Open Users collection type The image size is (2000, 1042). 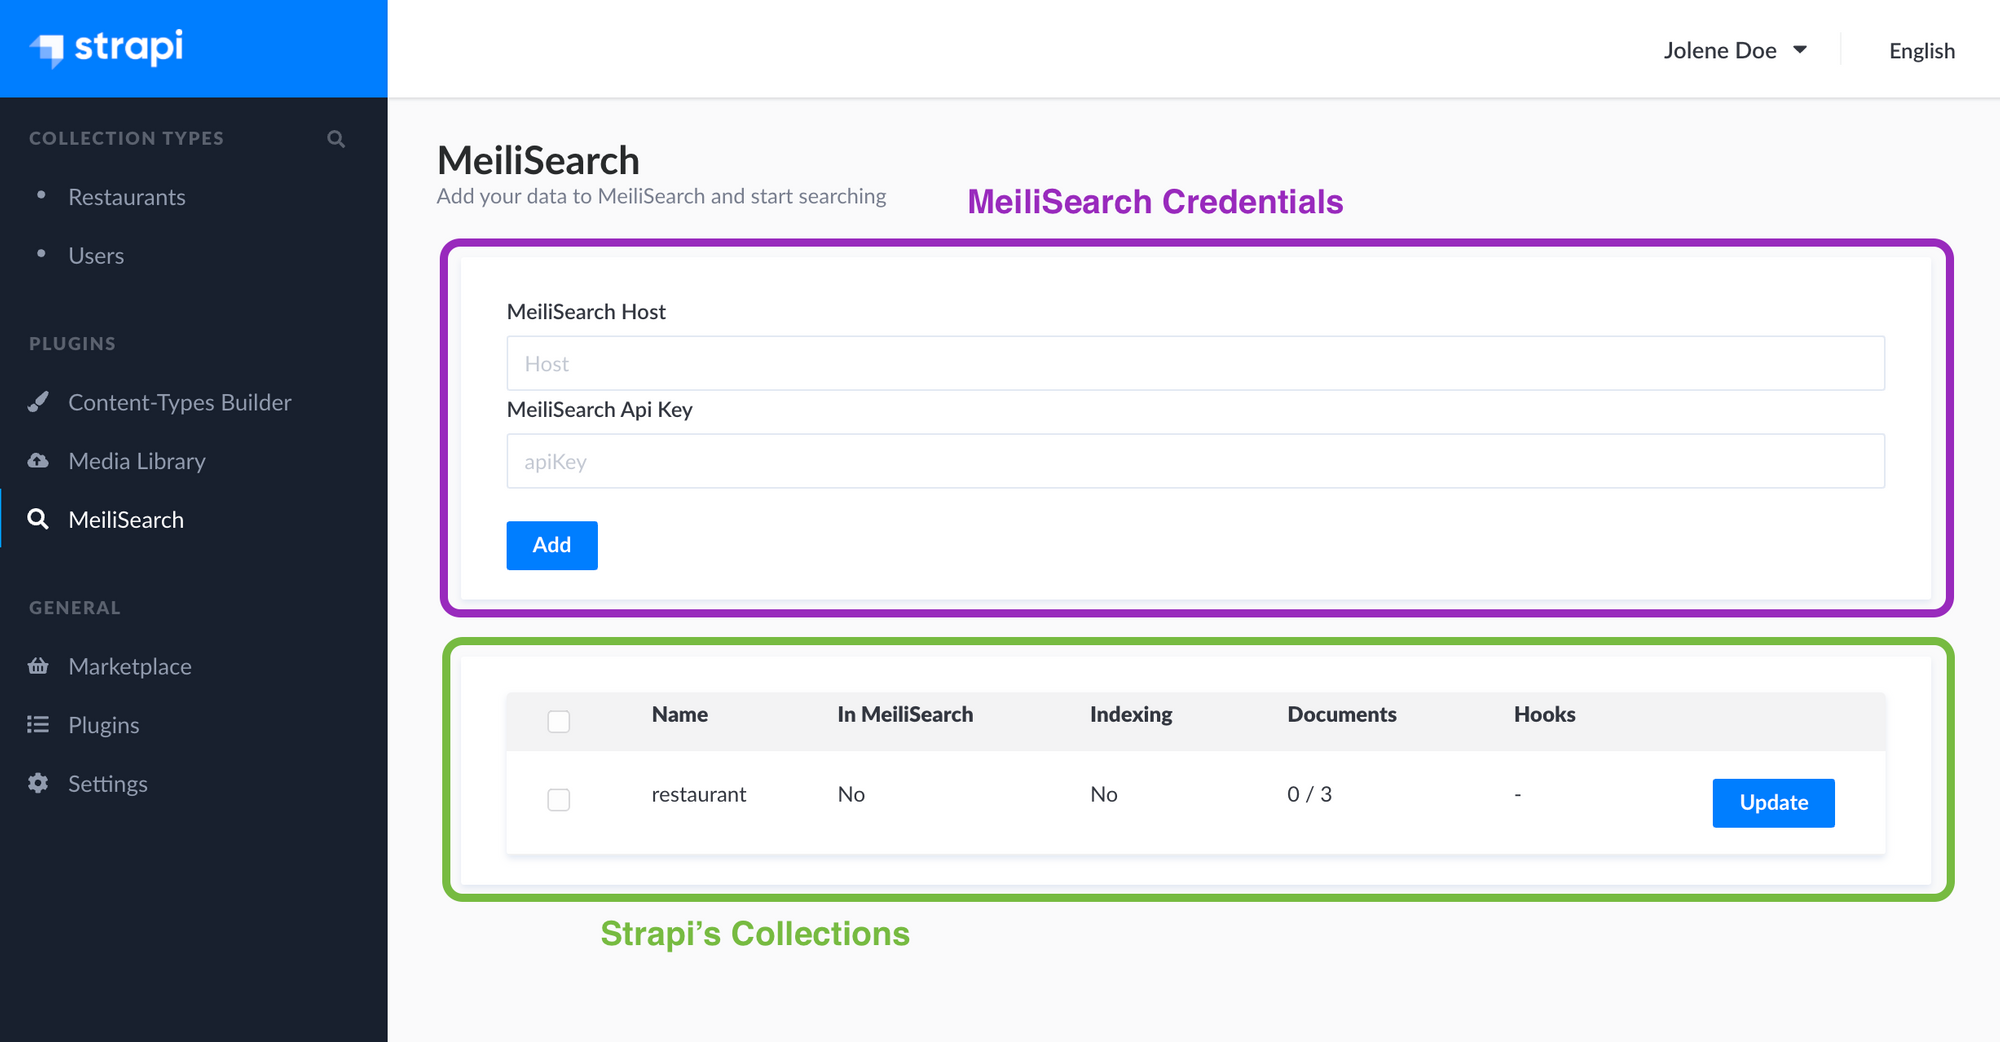[x=96, y=256]
